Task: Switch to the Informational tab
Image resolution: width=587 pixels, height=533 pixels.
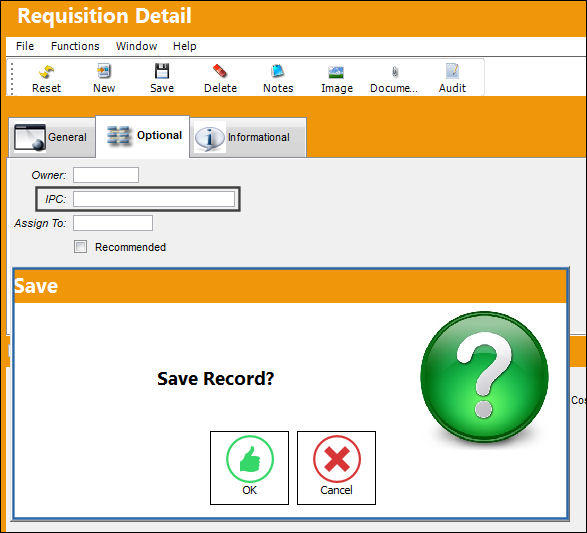Action: pos(248,137)
